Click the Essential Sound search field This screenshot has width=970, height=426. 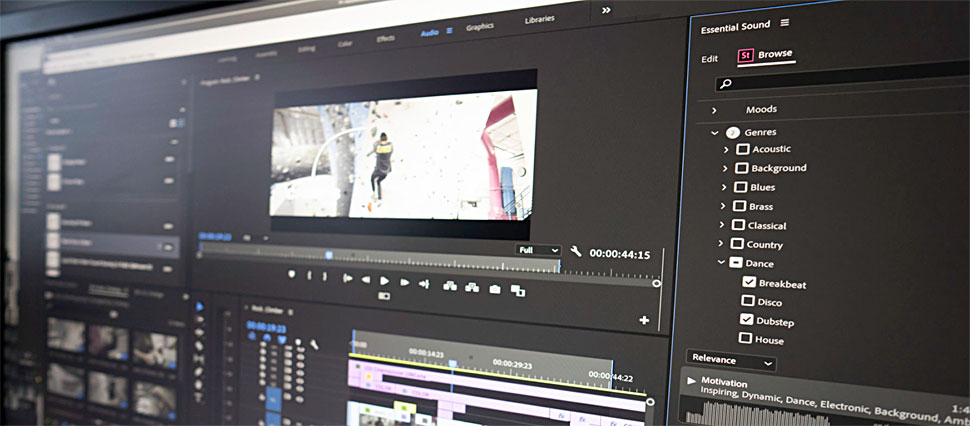840,84
